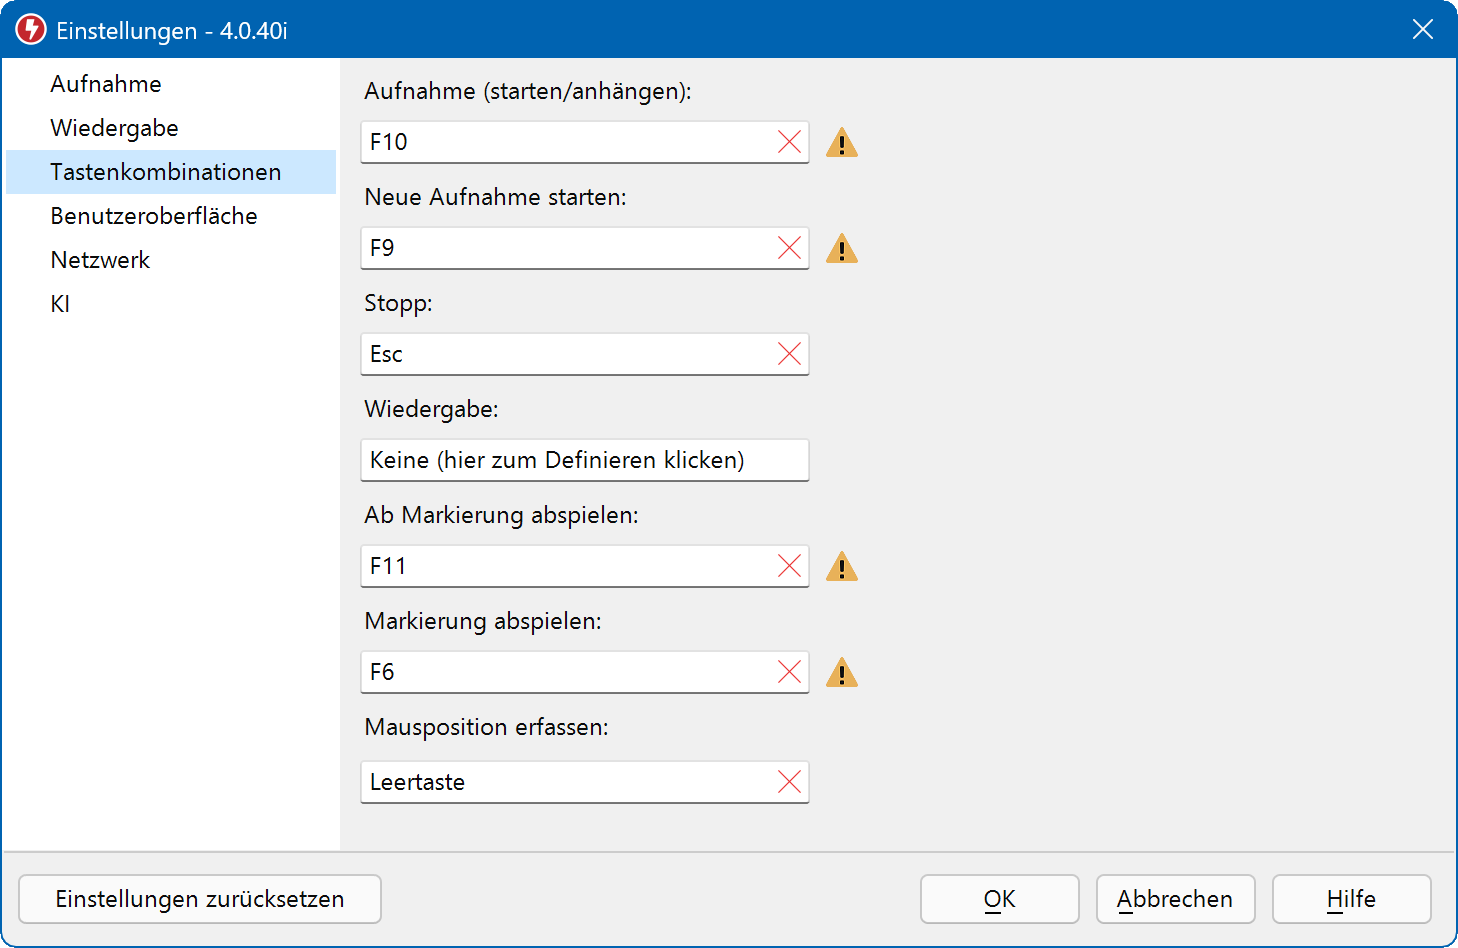The width and height of the screenshot is (1458, 948).
Task: Click warning icon beside F9 field
Action: tap(842, 250)
